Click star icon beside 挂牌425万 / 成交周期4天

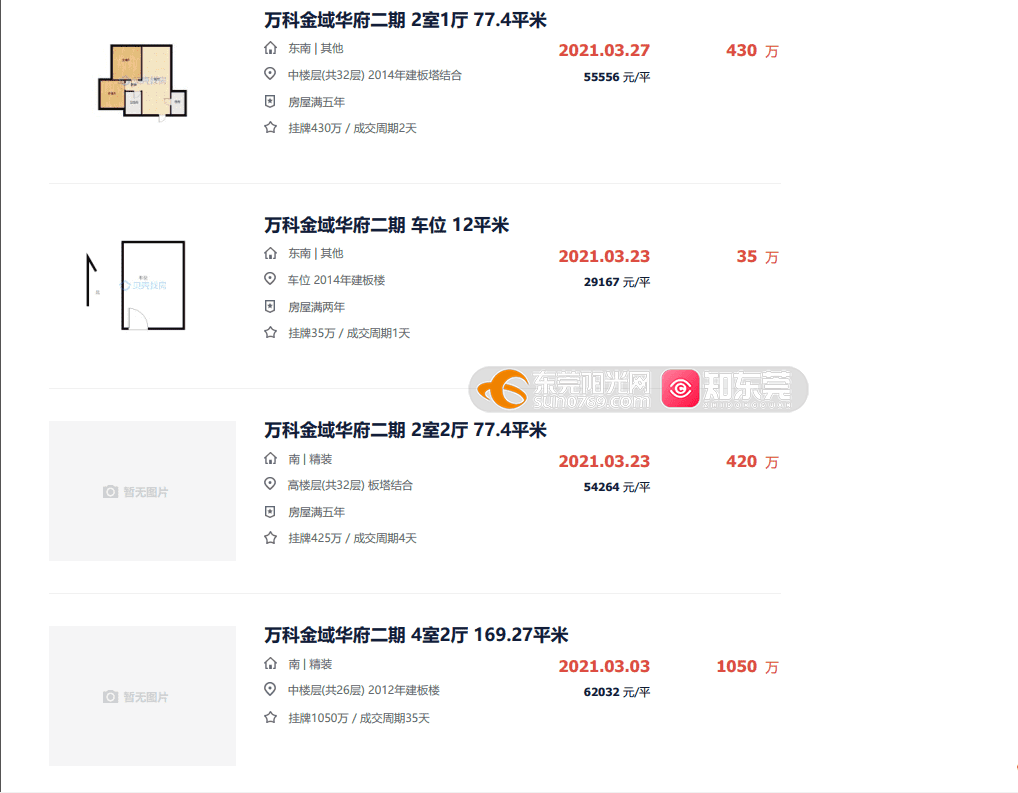click(271, 538)
